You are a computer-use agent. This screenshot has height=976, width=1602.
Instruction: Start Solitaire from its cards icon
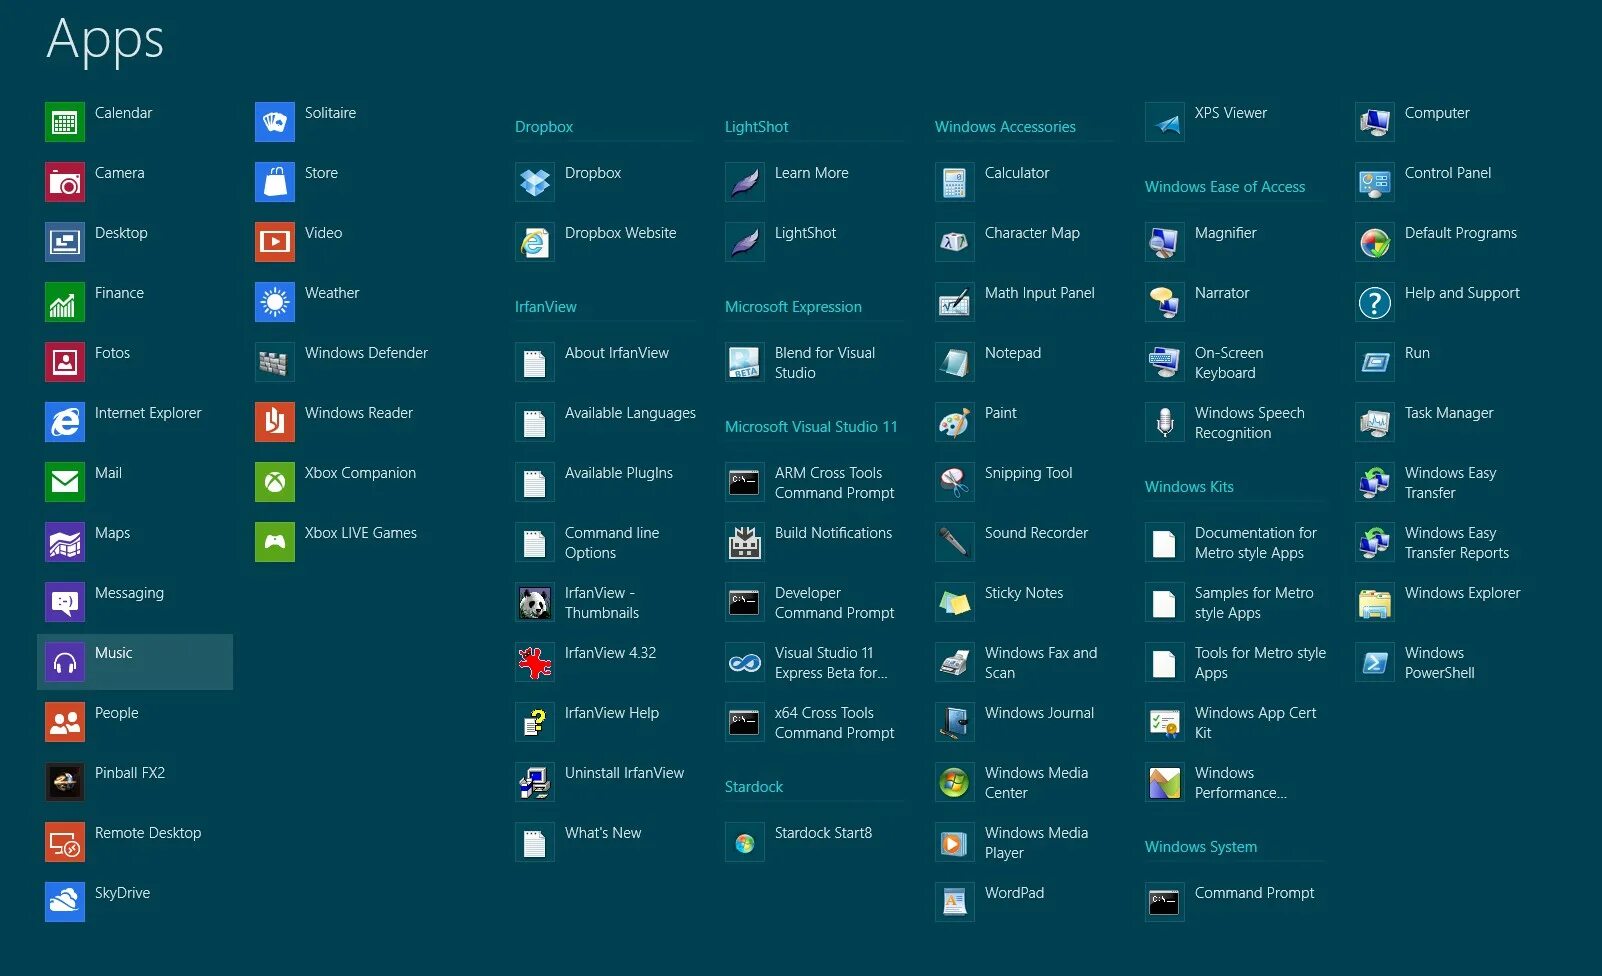click(x=275, y=122)
